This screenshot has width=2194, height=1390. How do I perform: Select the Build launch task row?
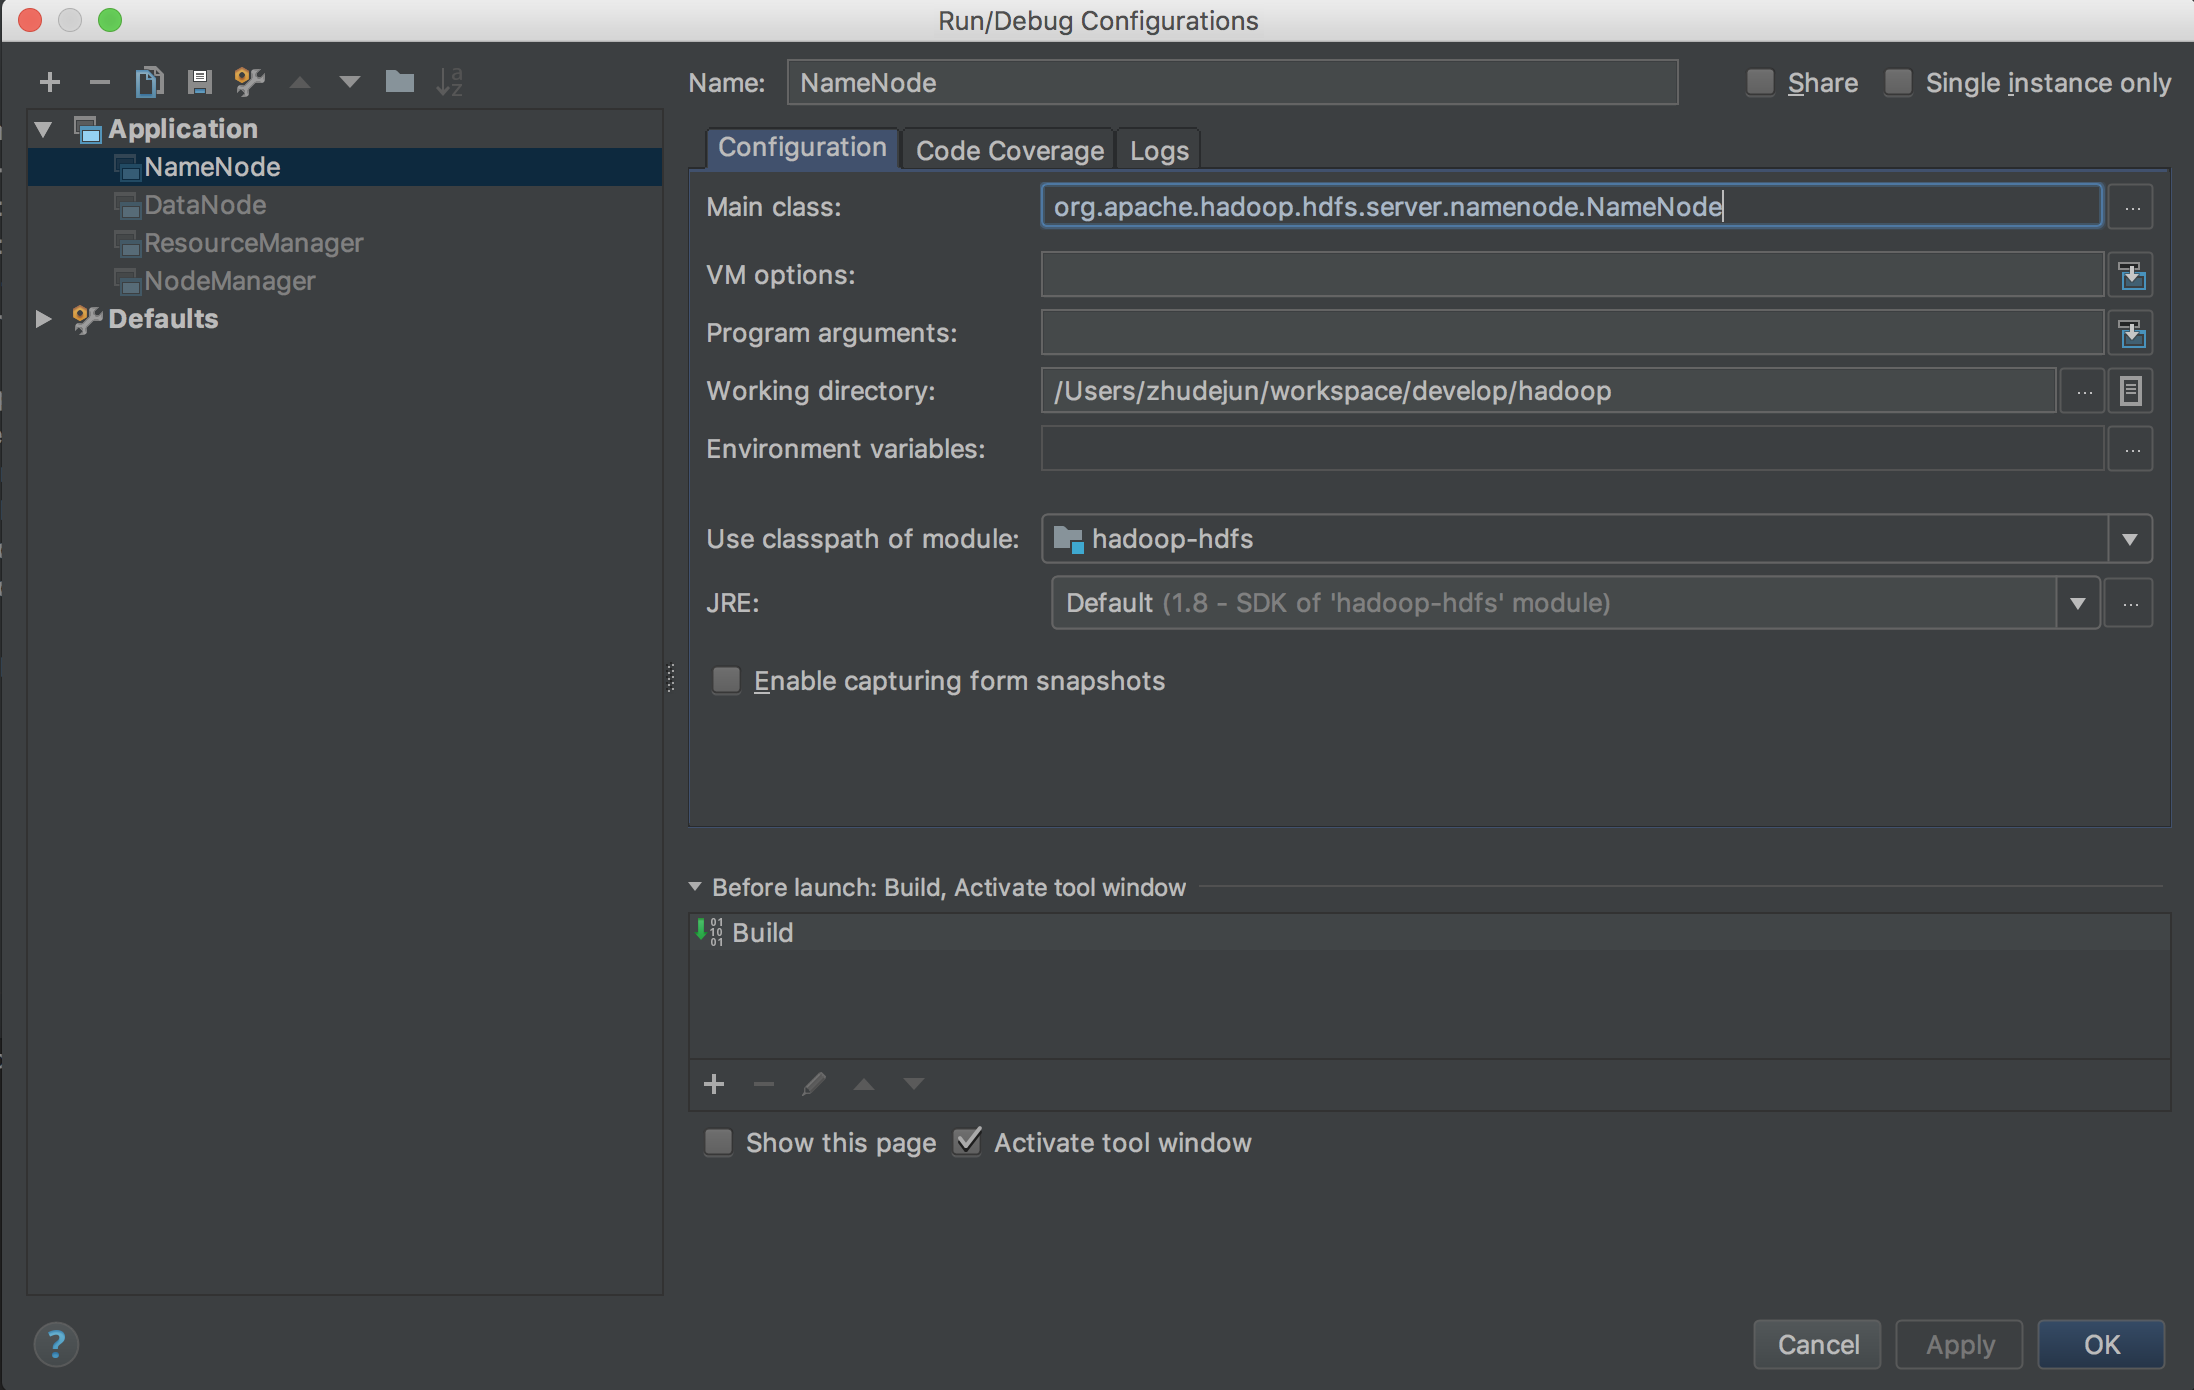1430,933
